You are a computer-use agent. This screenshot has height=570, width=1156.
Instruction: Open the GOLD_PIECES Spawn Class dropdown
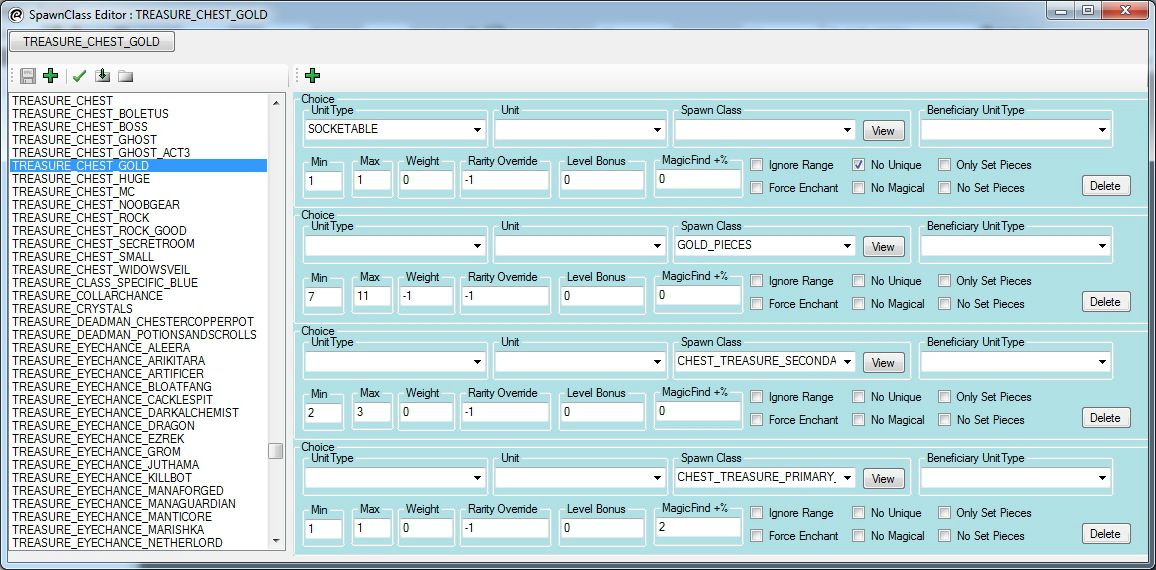[848, 246]
